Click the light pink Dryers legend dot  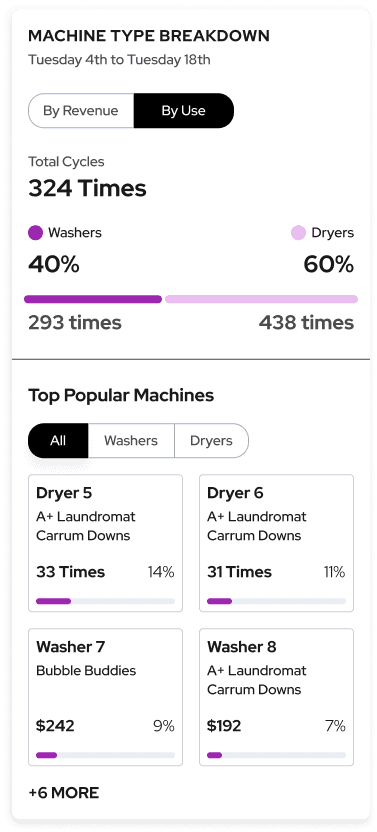pos(298,232)
